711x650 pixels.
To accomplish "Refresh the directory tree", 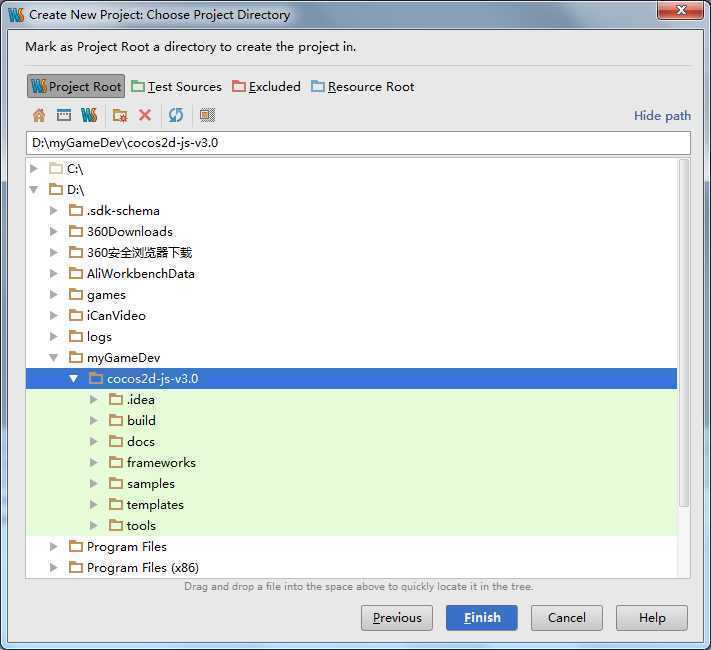I will (176, 115).
